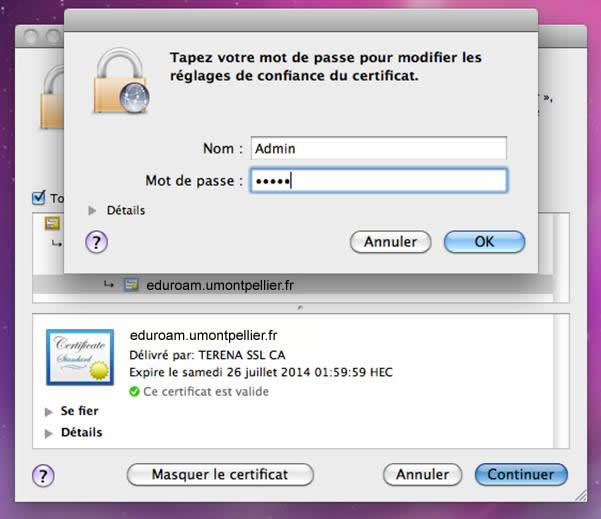
Task: Click the split-pane divider handle above certificate details
Action: click(x=300, y=307)
